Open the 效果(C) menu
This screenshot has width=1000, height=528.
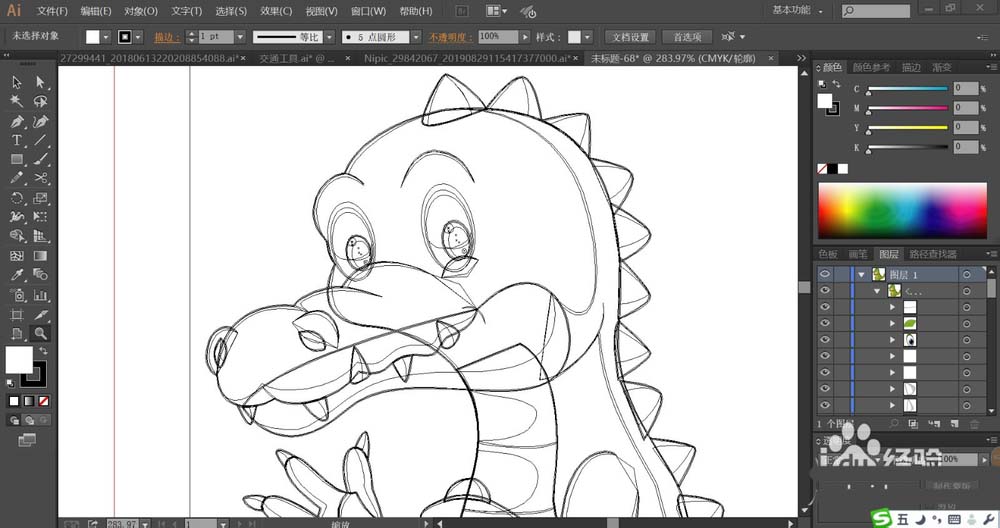(276, 11)
